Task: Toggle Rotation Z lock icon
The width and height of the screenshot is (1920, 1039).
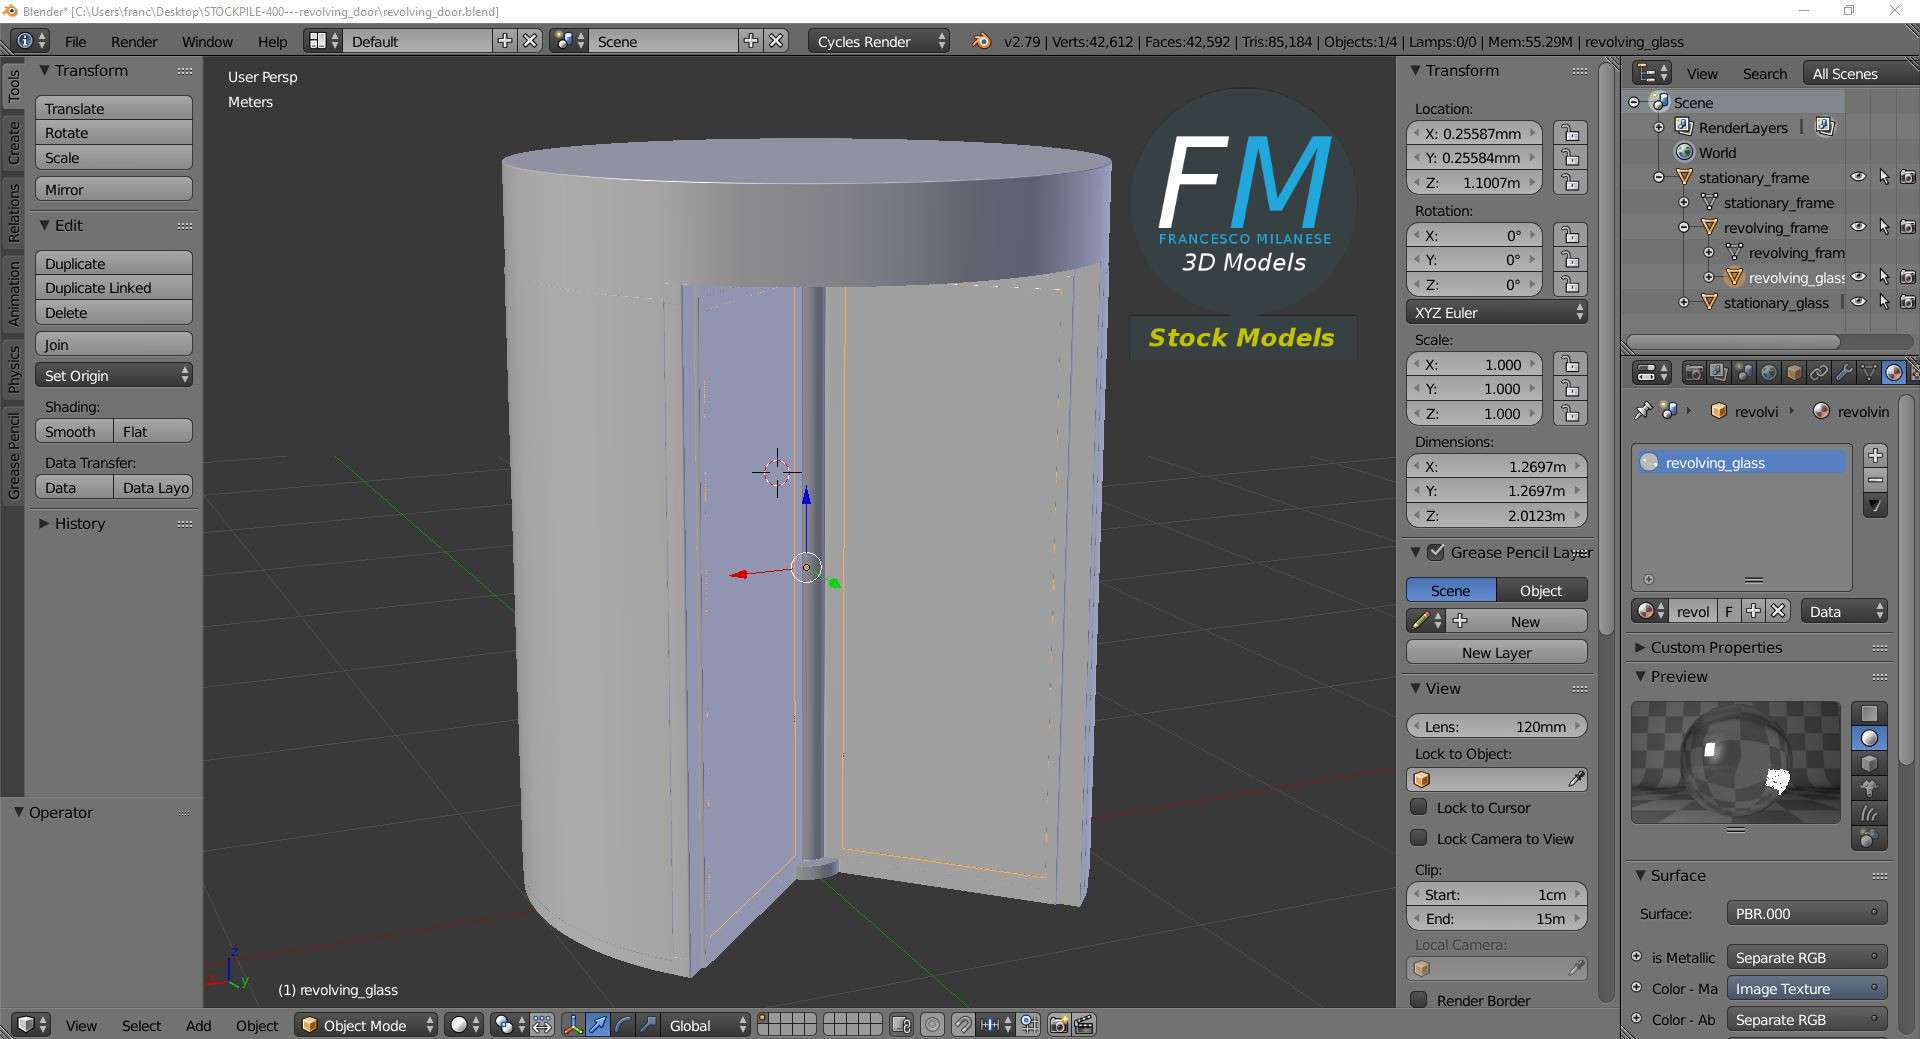Action: (x=1571, y=285)
